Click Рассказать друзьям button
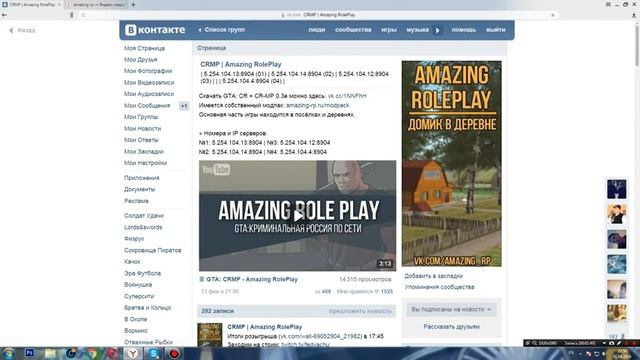 (451, 327)
